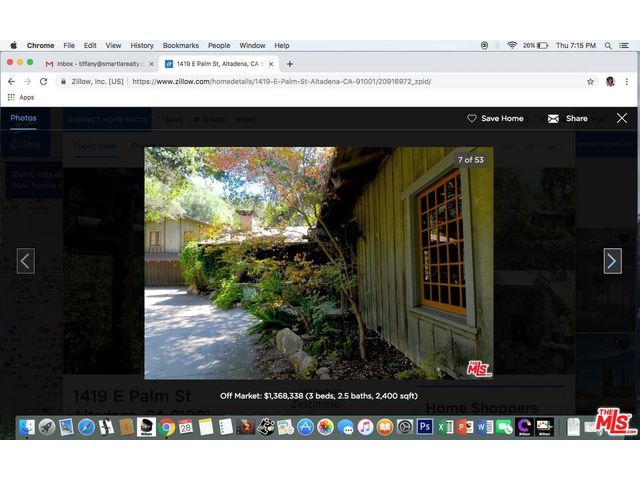Viewport: 640px width, 480px height.
Task: Open the Chrome application menu
Action: click(x=40, y=45)
